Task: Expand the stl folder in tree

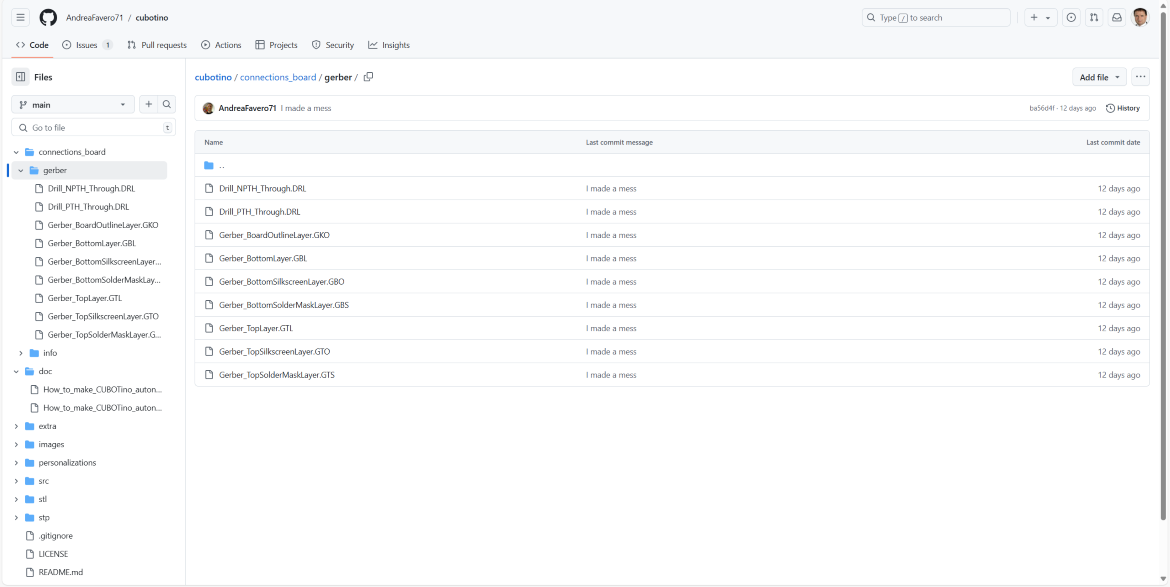Action: click(x=16, y=500)
